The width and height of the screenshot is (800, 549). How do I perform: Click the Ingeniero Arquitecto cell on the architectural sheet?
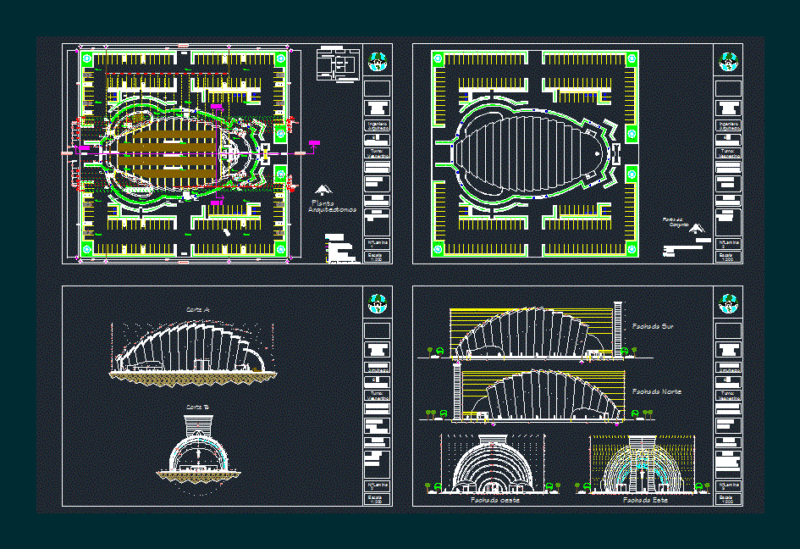[x=377, y=126]
